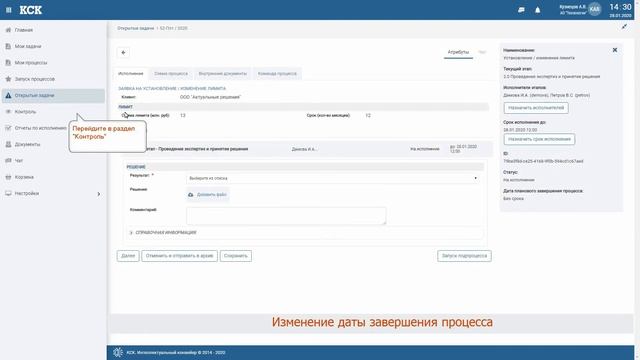
Task: Click Назначить исполнителей button
Action: pyautogui.click(x=536, y=108)
